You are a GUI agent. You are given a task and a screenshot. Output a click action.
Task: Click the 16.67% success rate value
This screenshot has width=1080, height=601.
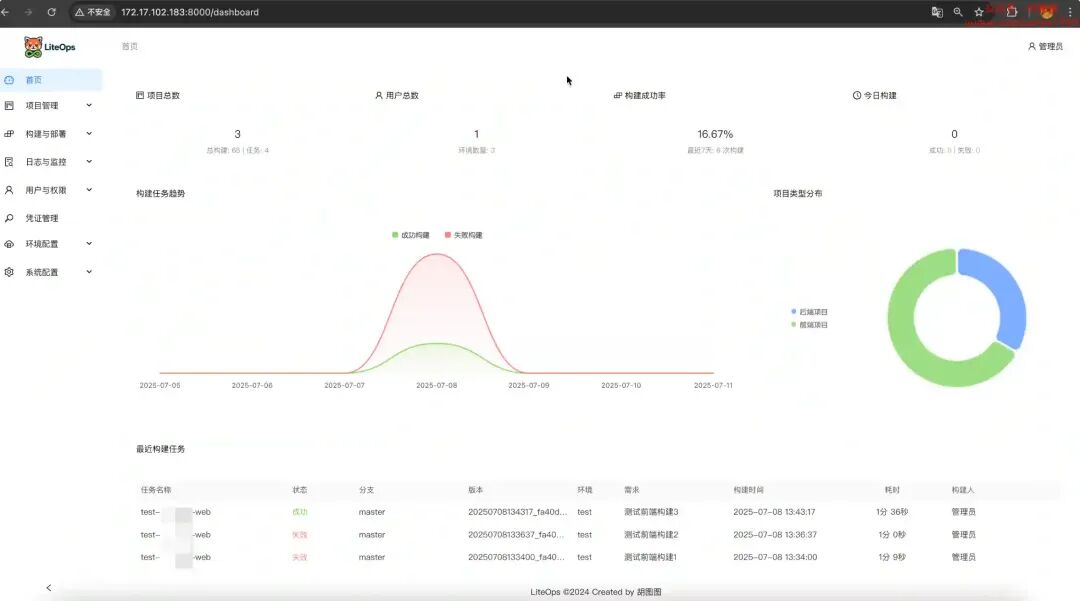pos(715,134)
